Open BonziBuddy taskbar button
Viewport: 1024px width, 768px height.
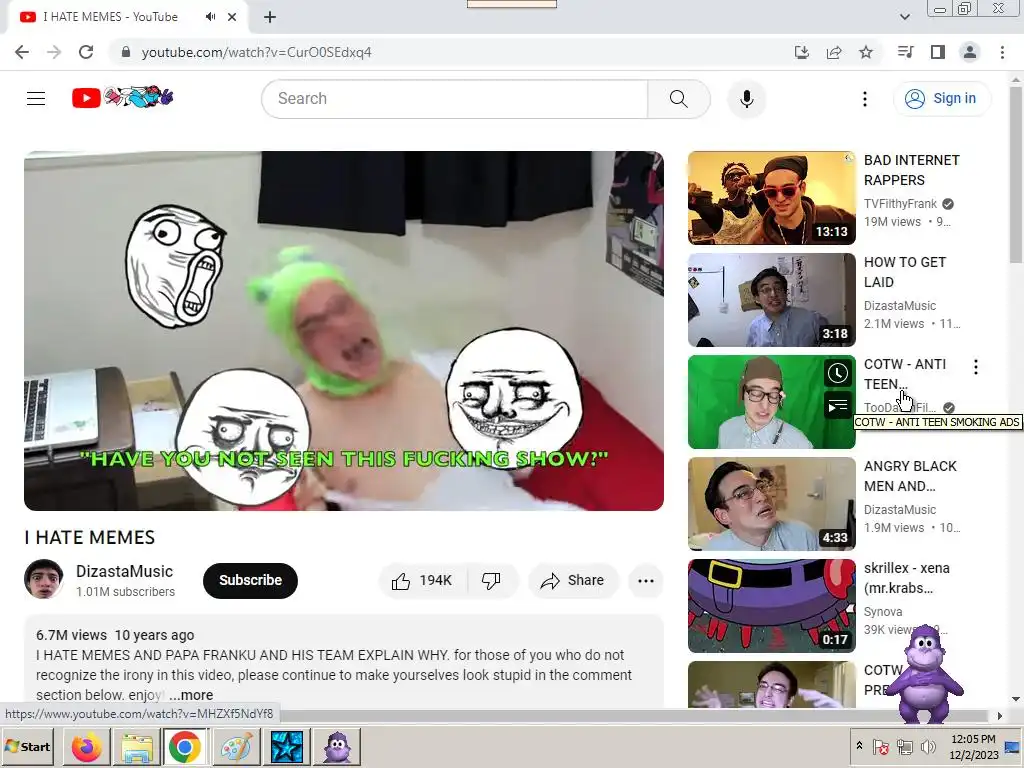click(x=336, y=746)
